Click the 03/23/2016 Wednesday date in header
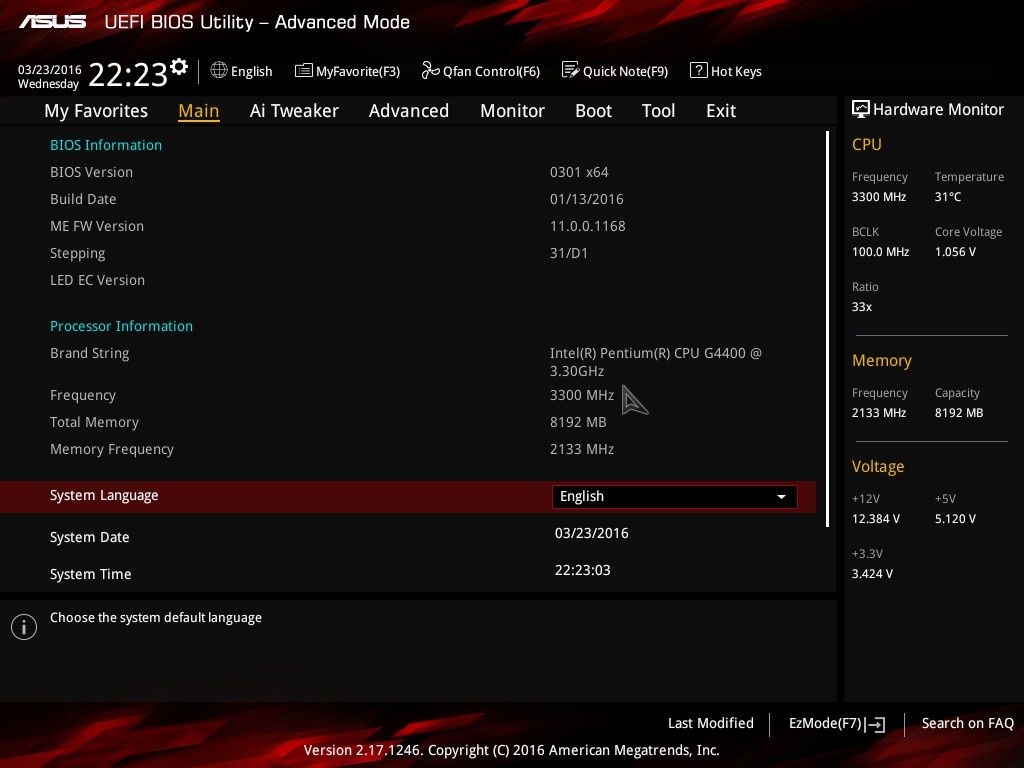The width and height of the screenshot is (1024, 768). pyautogui.click(x=50, y=77)
